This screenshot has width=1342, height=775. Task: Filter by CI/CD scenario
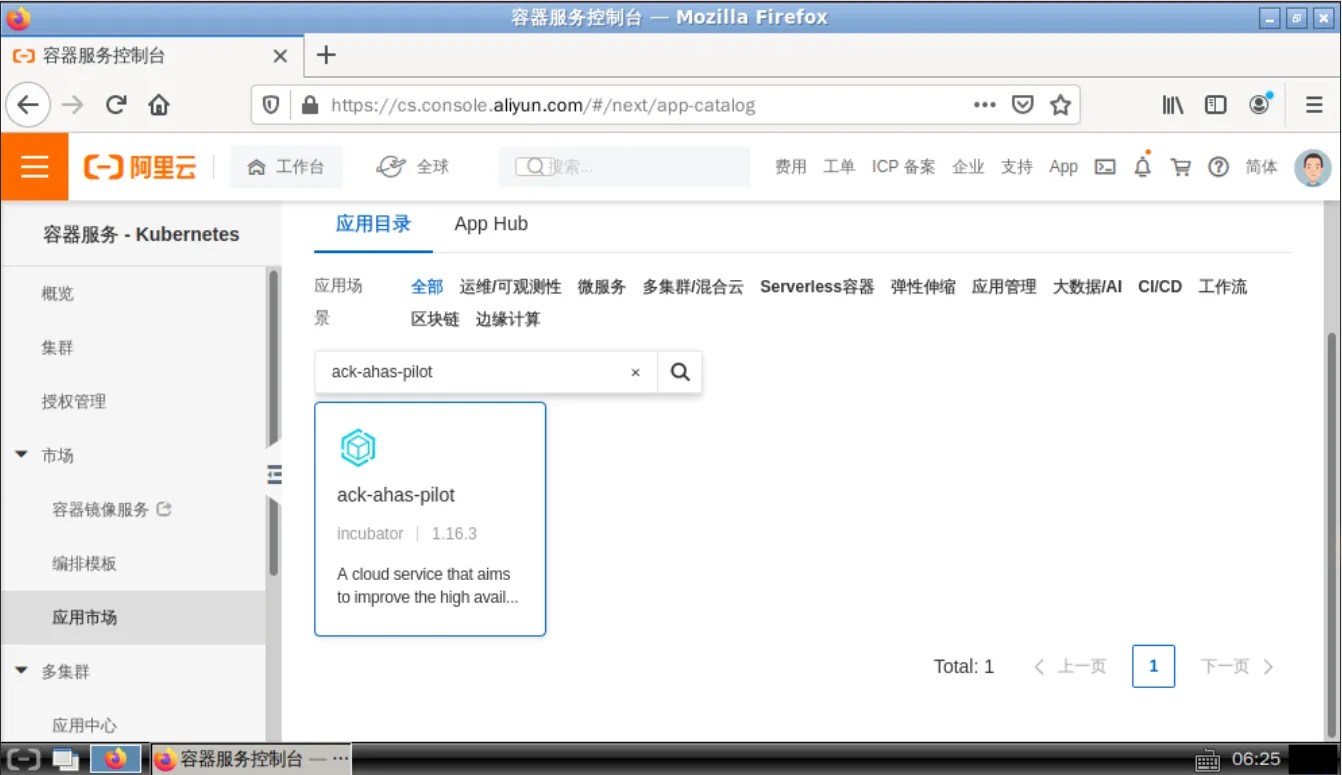click(1160, 287)
